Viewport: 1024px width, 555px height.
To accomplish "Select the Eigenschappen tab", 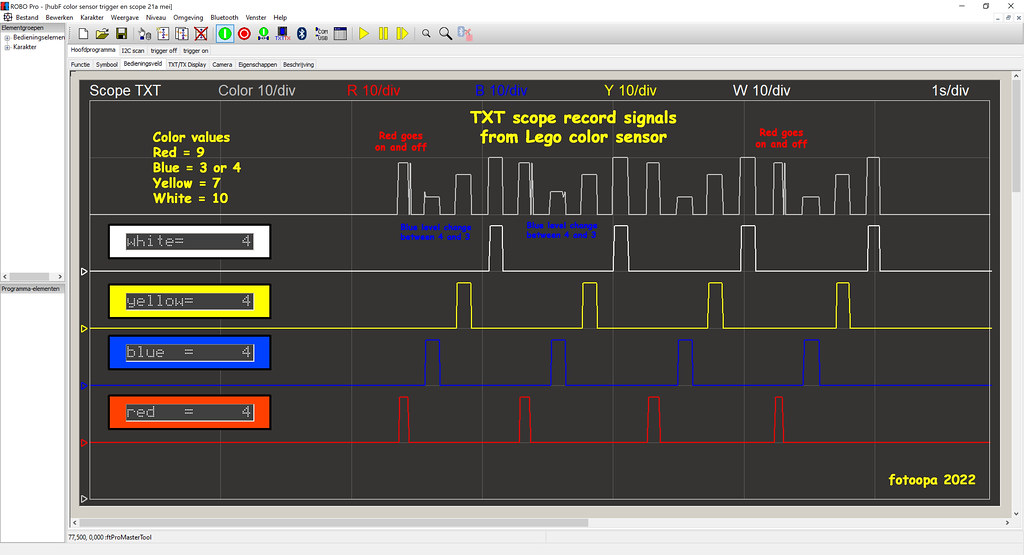I will click(257, 65).
